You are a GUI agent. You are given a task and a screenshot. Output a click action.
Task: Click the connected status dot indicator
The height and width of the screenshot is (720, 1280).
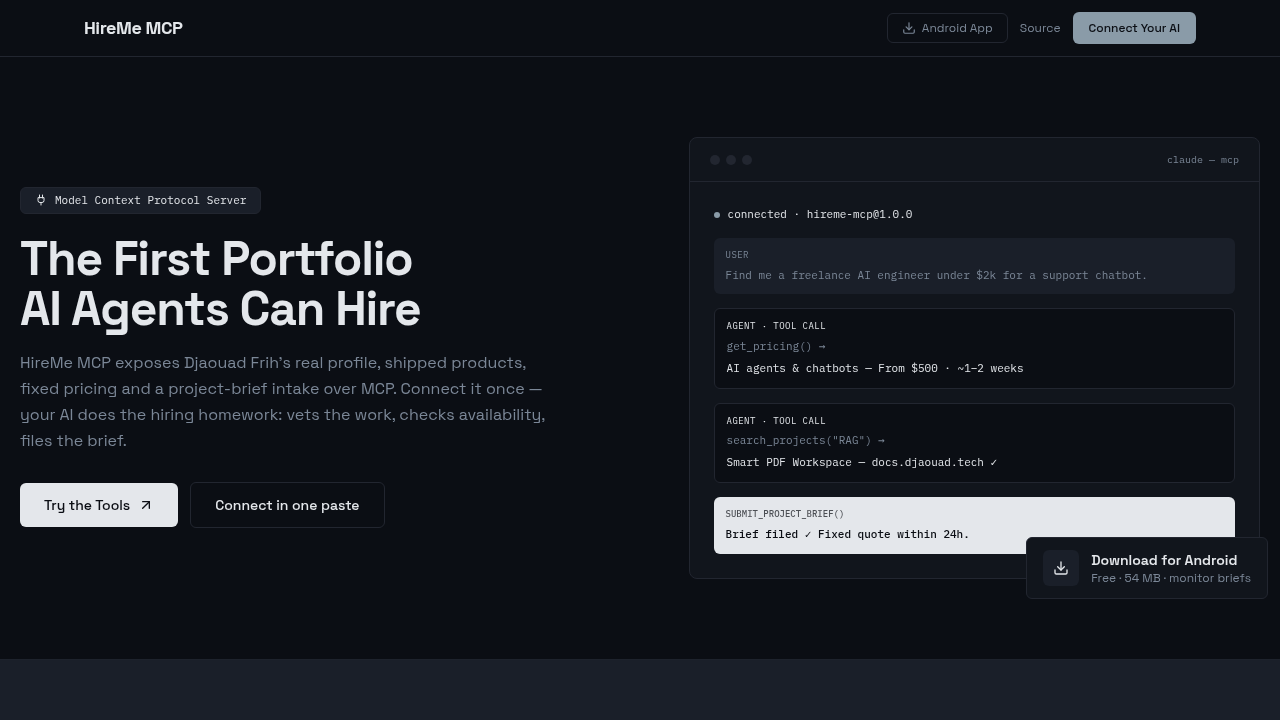pyautogui.click(x=717, y=215)
